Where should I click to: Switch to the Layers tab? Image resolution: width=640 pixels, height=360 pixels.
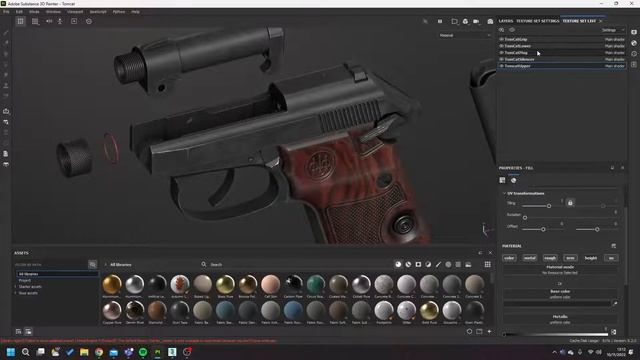[x=506, y=21]
